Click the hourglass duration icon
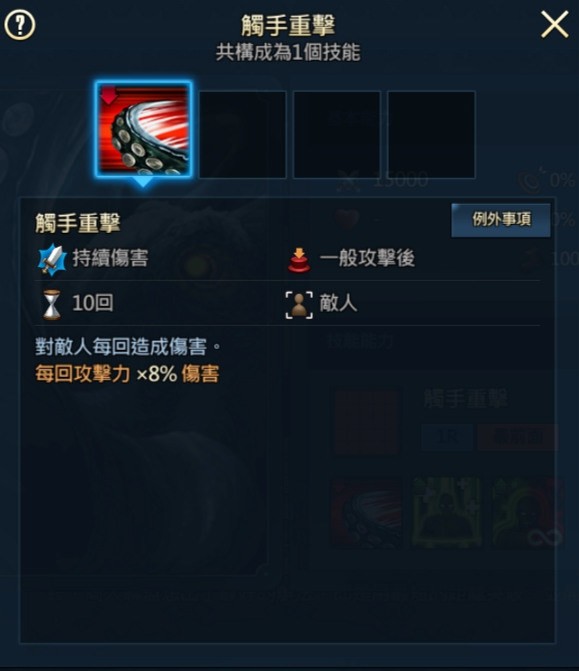The height and width of the screenshot is (671, 579). point(52,304)
